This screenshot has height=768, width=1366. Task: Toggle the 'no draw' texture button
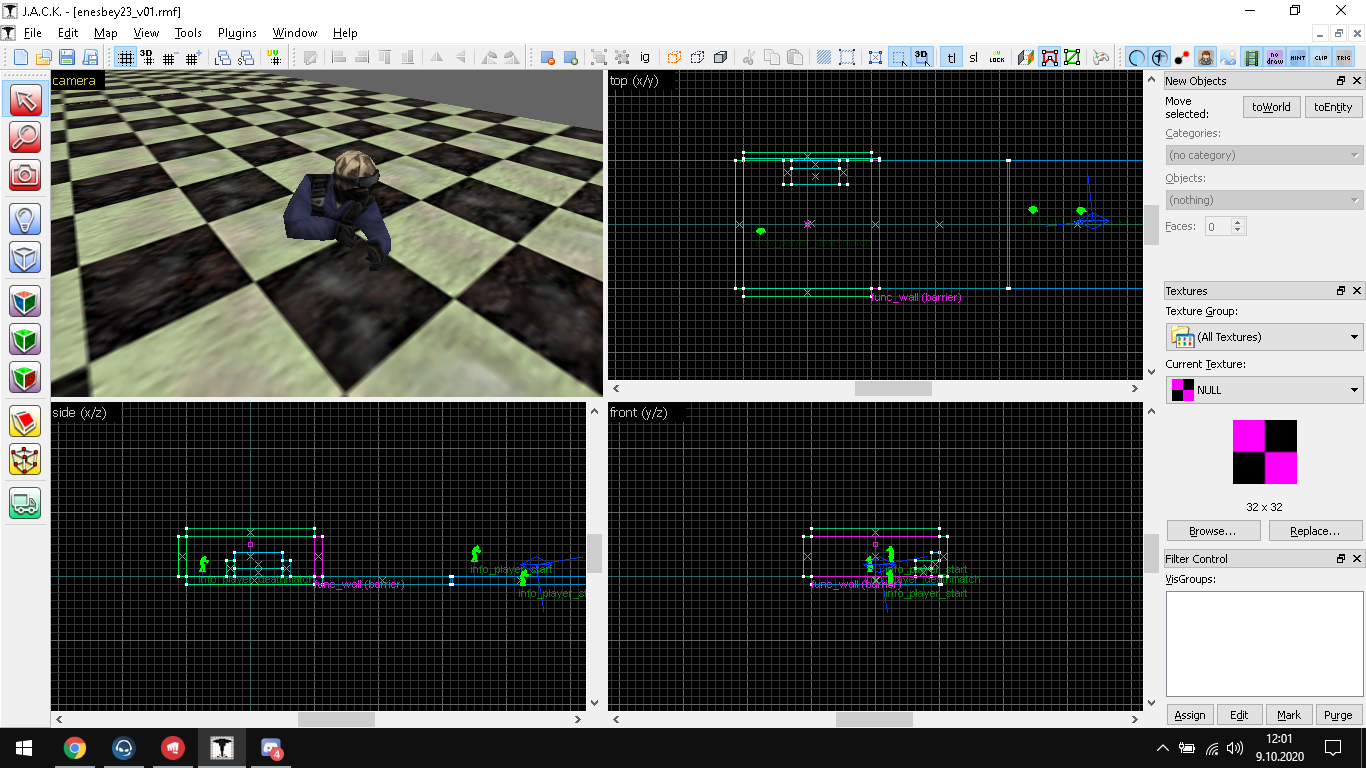1275,57
